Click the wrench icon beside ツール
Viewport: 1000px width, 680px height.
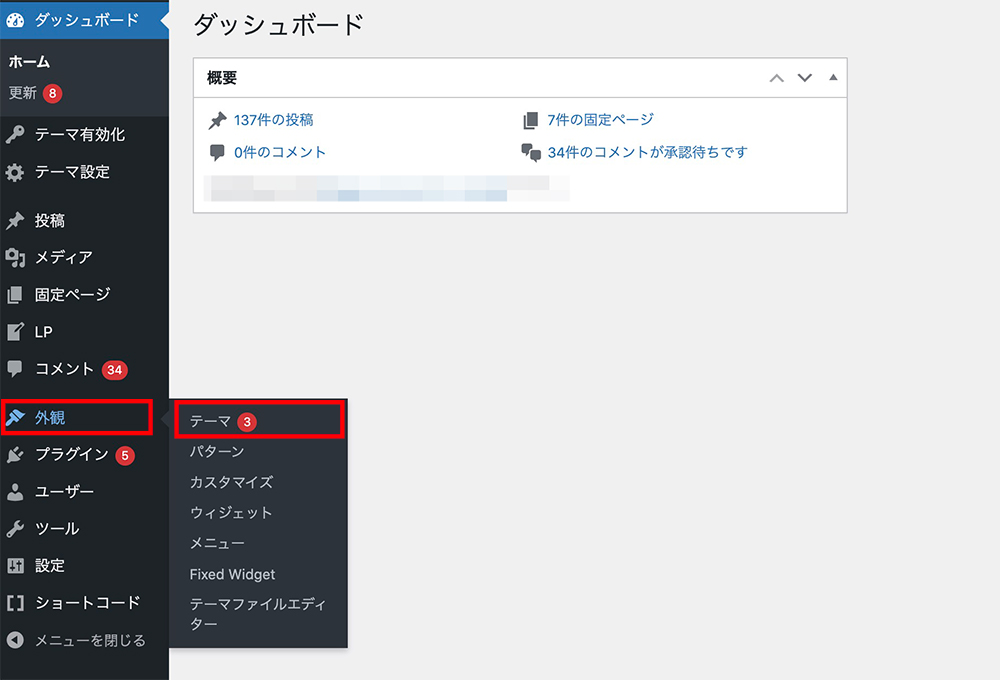[x=15, y=529]
